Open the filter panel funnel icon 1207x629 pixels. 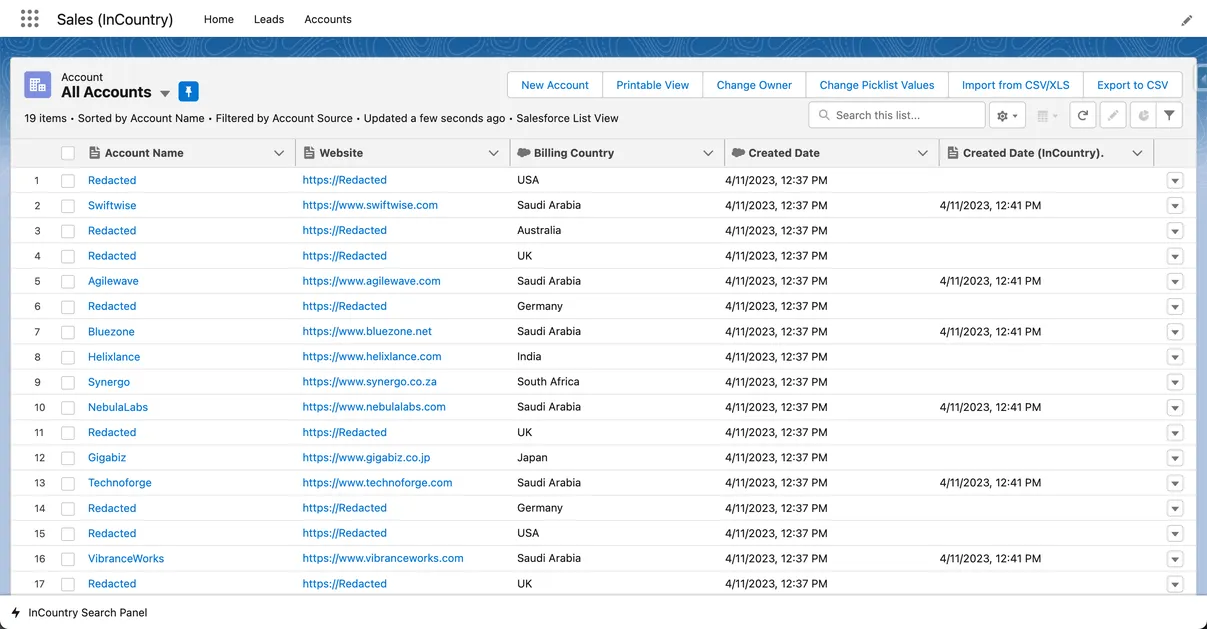coord(1169,116)
